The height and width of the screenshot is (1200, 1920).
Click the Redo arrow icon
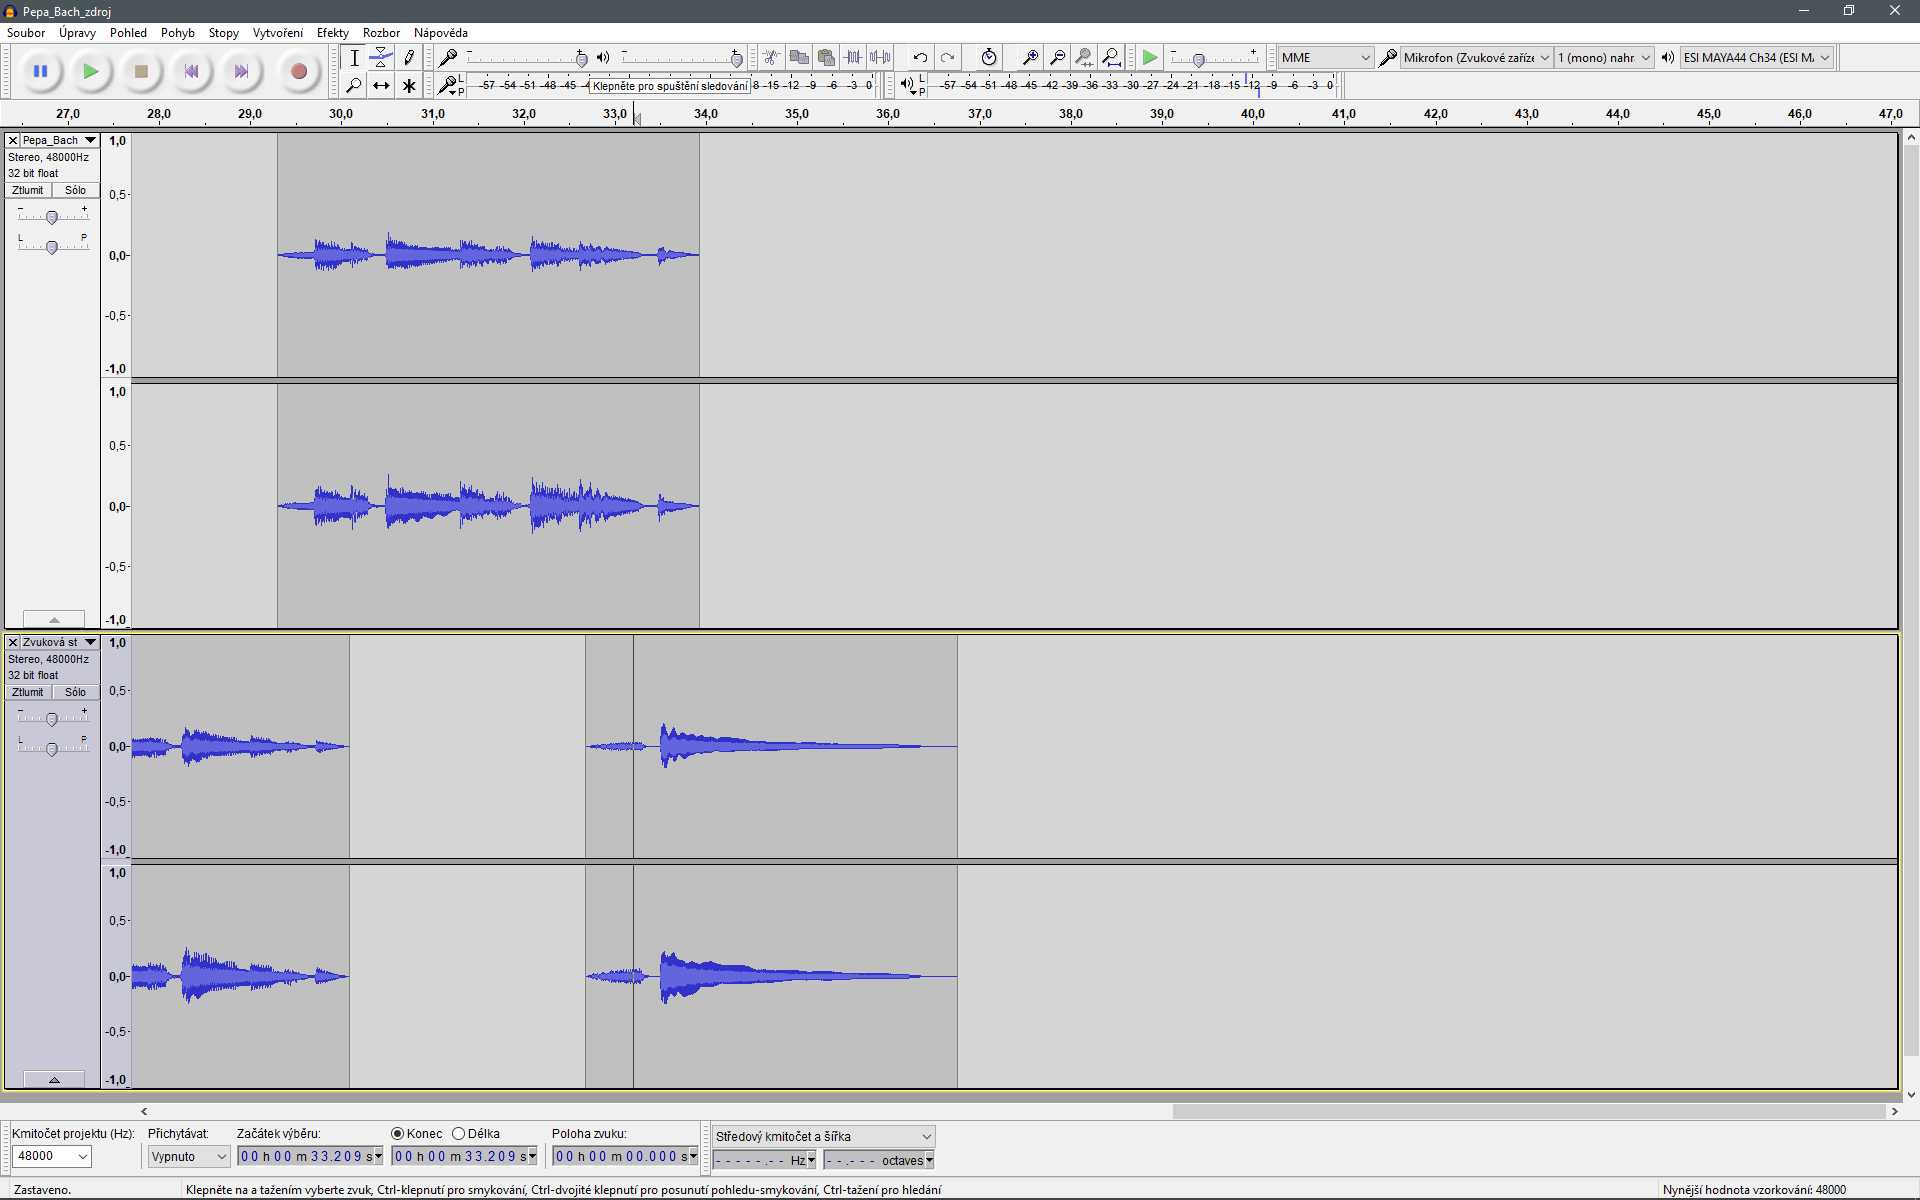pos(947,57)
